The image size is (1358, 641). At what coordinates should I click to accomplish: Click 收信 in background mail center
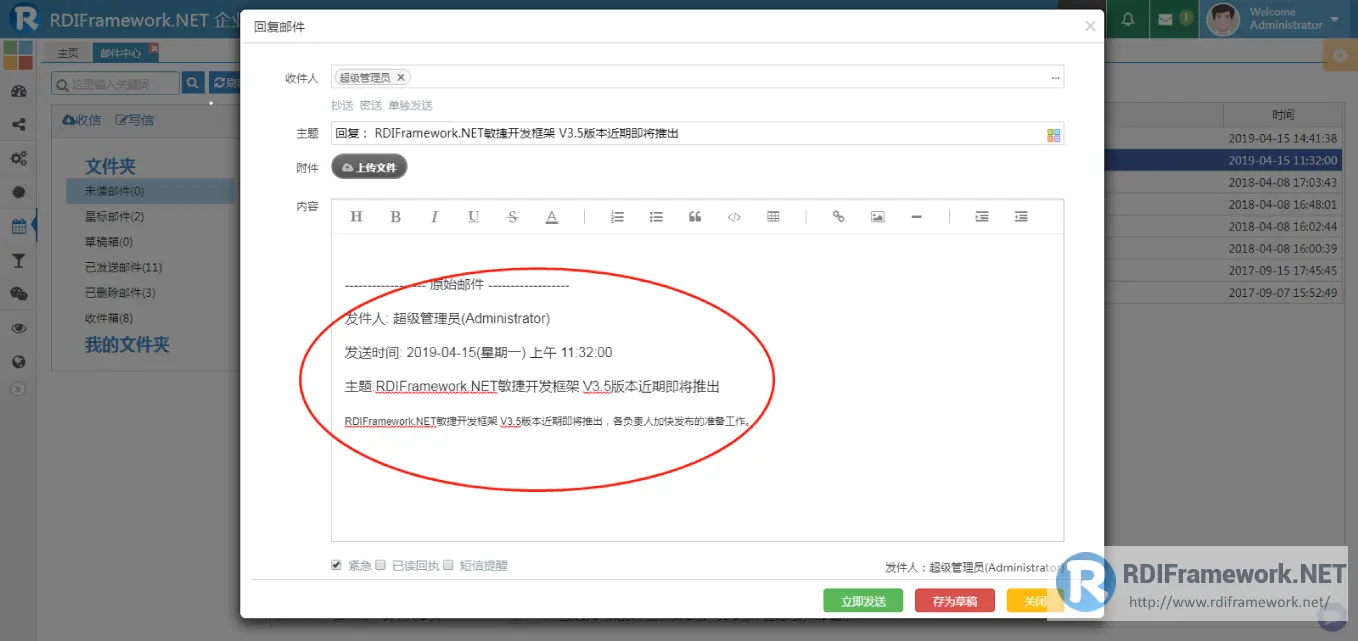(82, 120)
